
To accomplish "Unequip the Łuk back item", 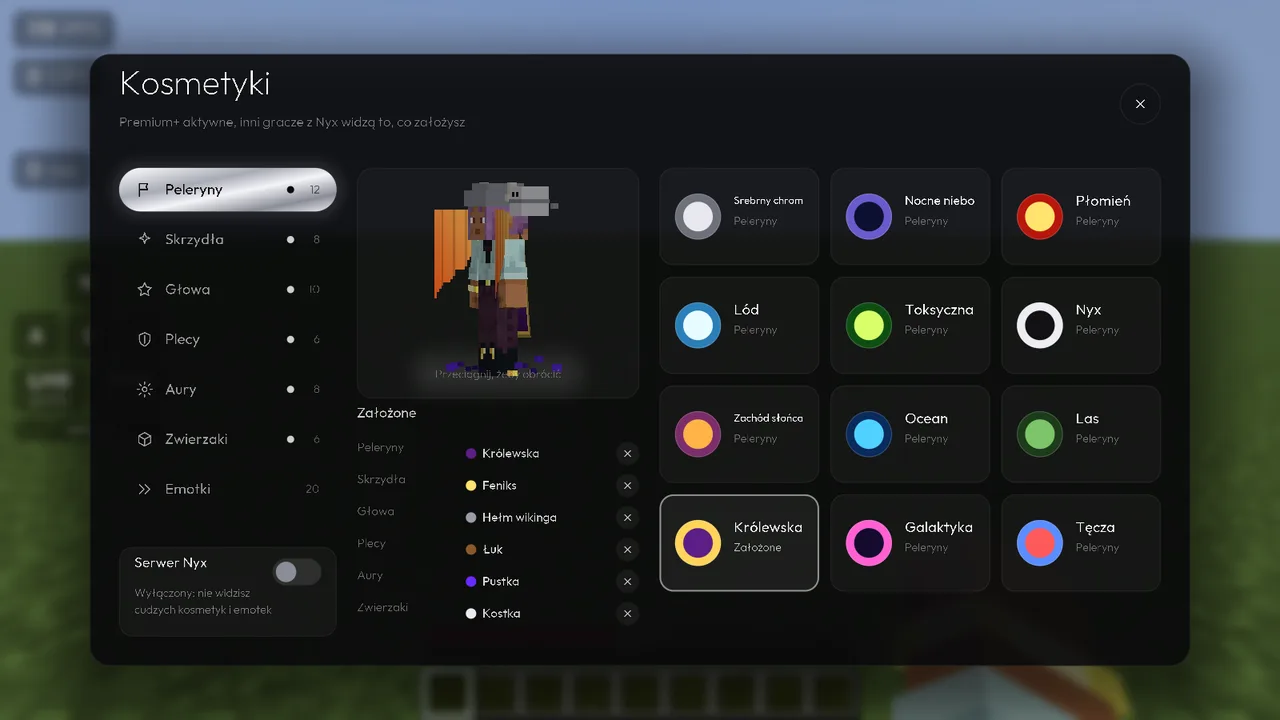I will pos(627,549).
